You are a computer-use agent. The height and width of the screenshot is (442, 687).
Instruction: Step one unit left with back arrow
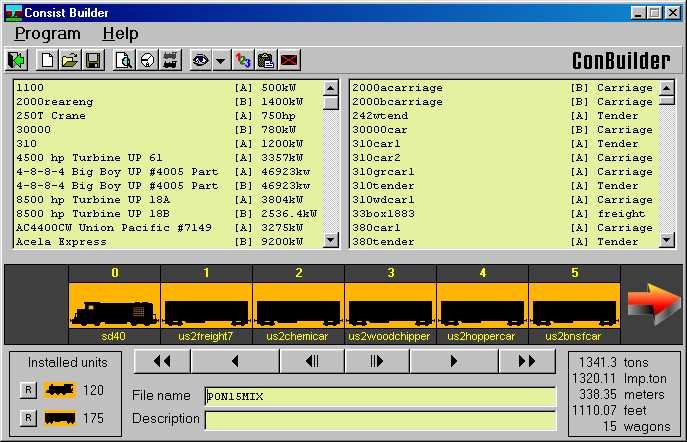click(x=235, y=361)
